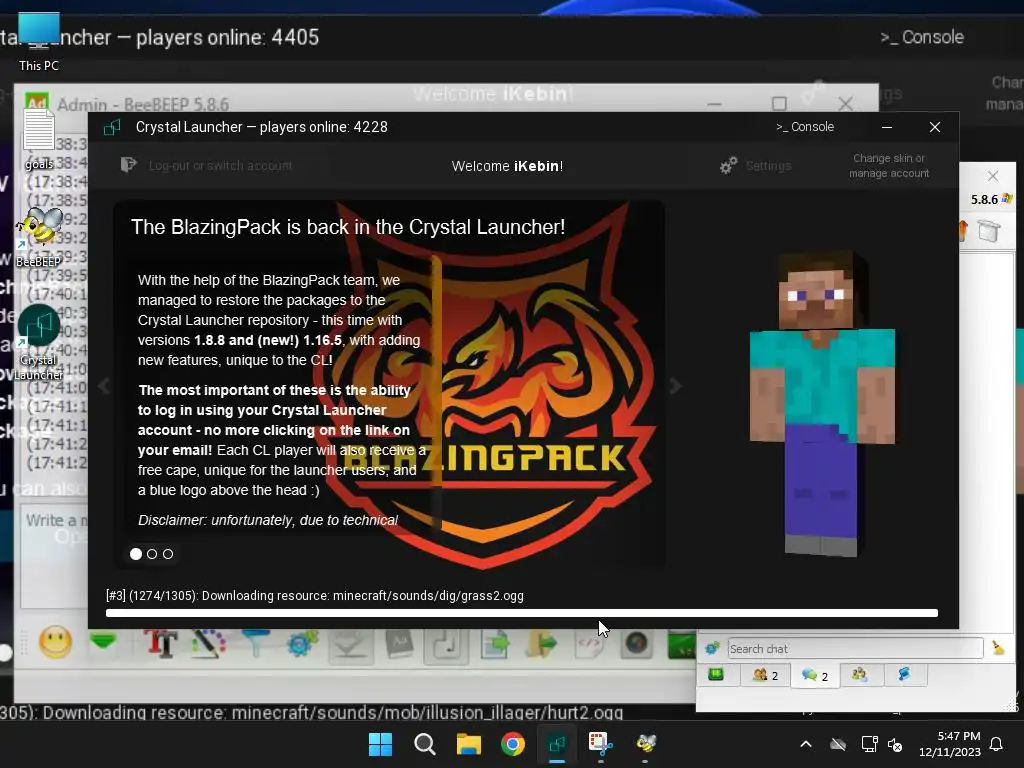Click in BeeBEEP write message box
This screenshot has height=768, width=1024.
[55, 555]
